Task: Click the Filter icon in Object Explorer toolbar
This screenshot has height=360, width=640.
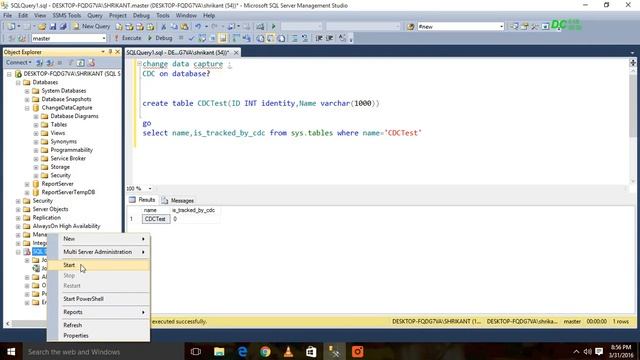Action: point(71,63)
